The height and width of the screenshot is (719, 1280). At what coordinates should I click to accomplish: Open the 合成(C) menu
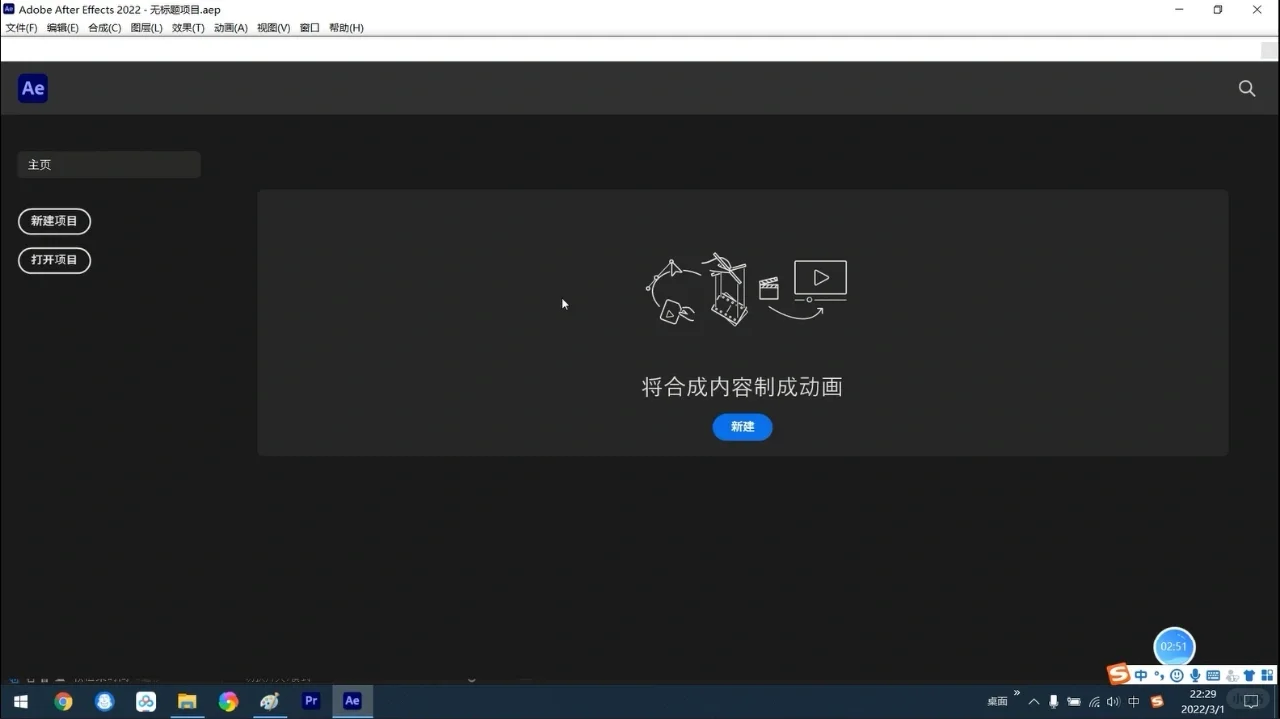coord(104,27)
